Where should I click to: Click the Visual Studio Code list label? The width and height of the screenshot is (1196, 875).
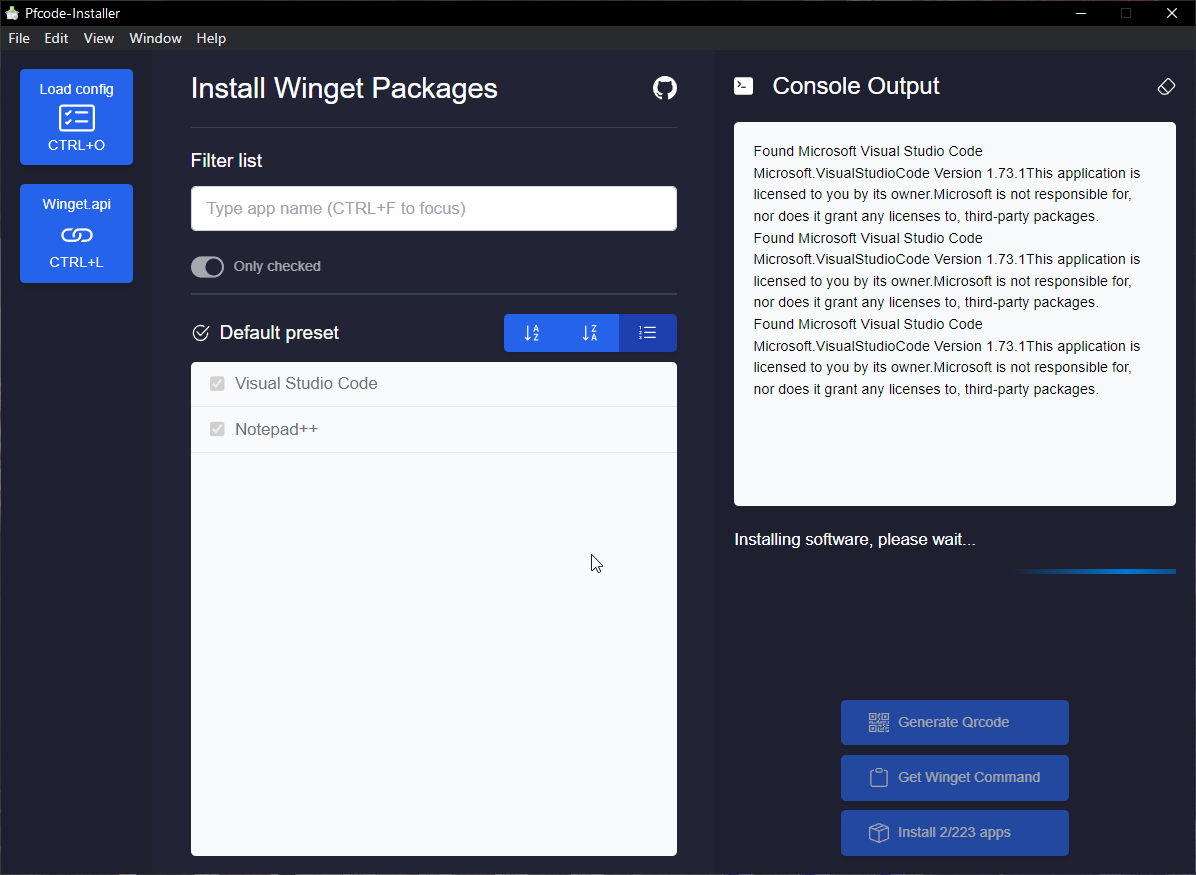pyautogui.click(x=306, y=383)
